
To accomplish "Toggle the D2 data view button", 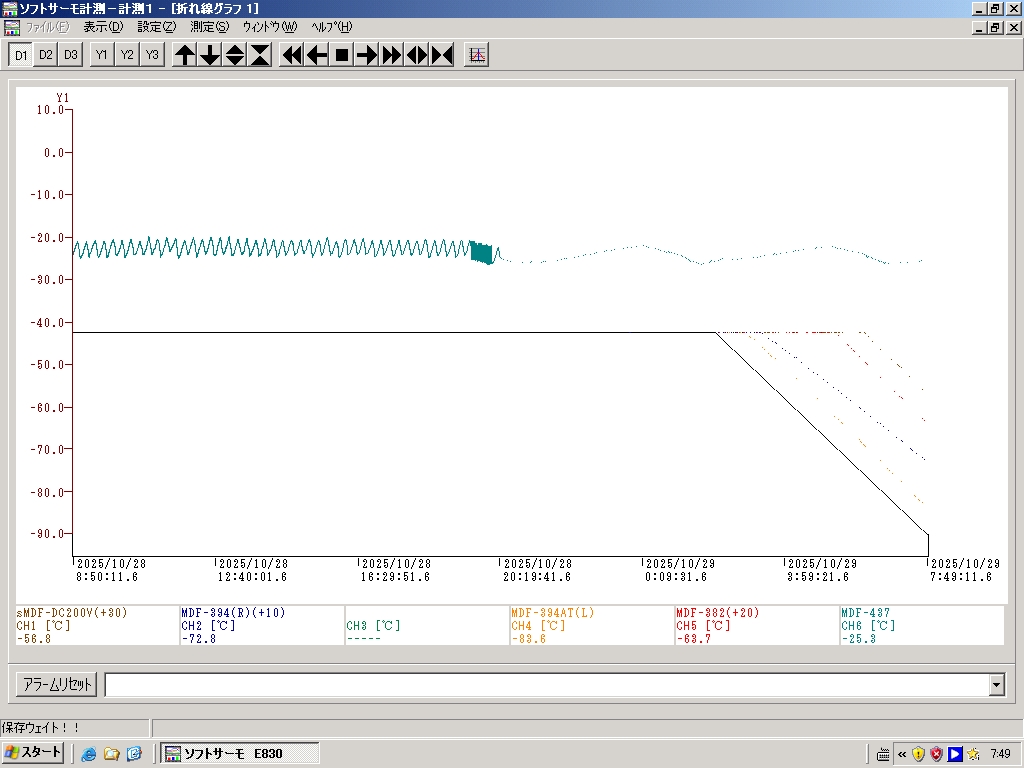I will click(45, 55).
